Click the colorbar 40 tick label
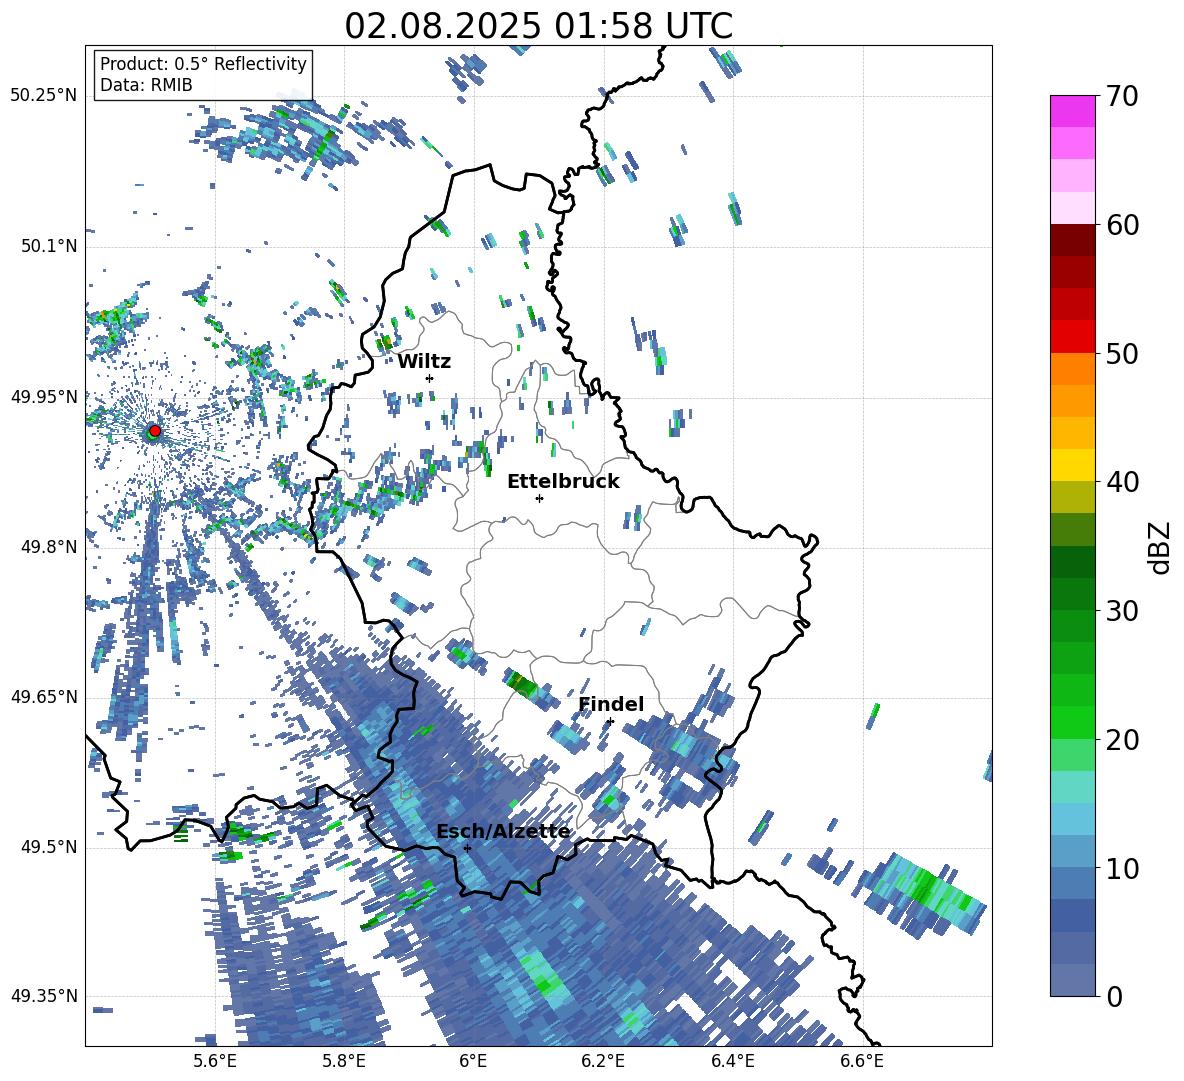 (x=1122, y=482)
